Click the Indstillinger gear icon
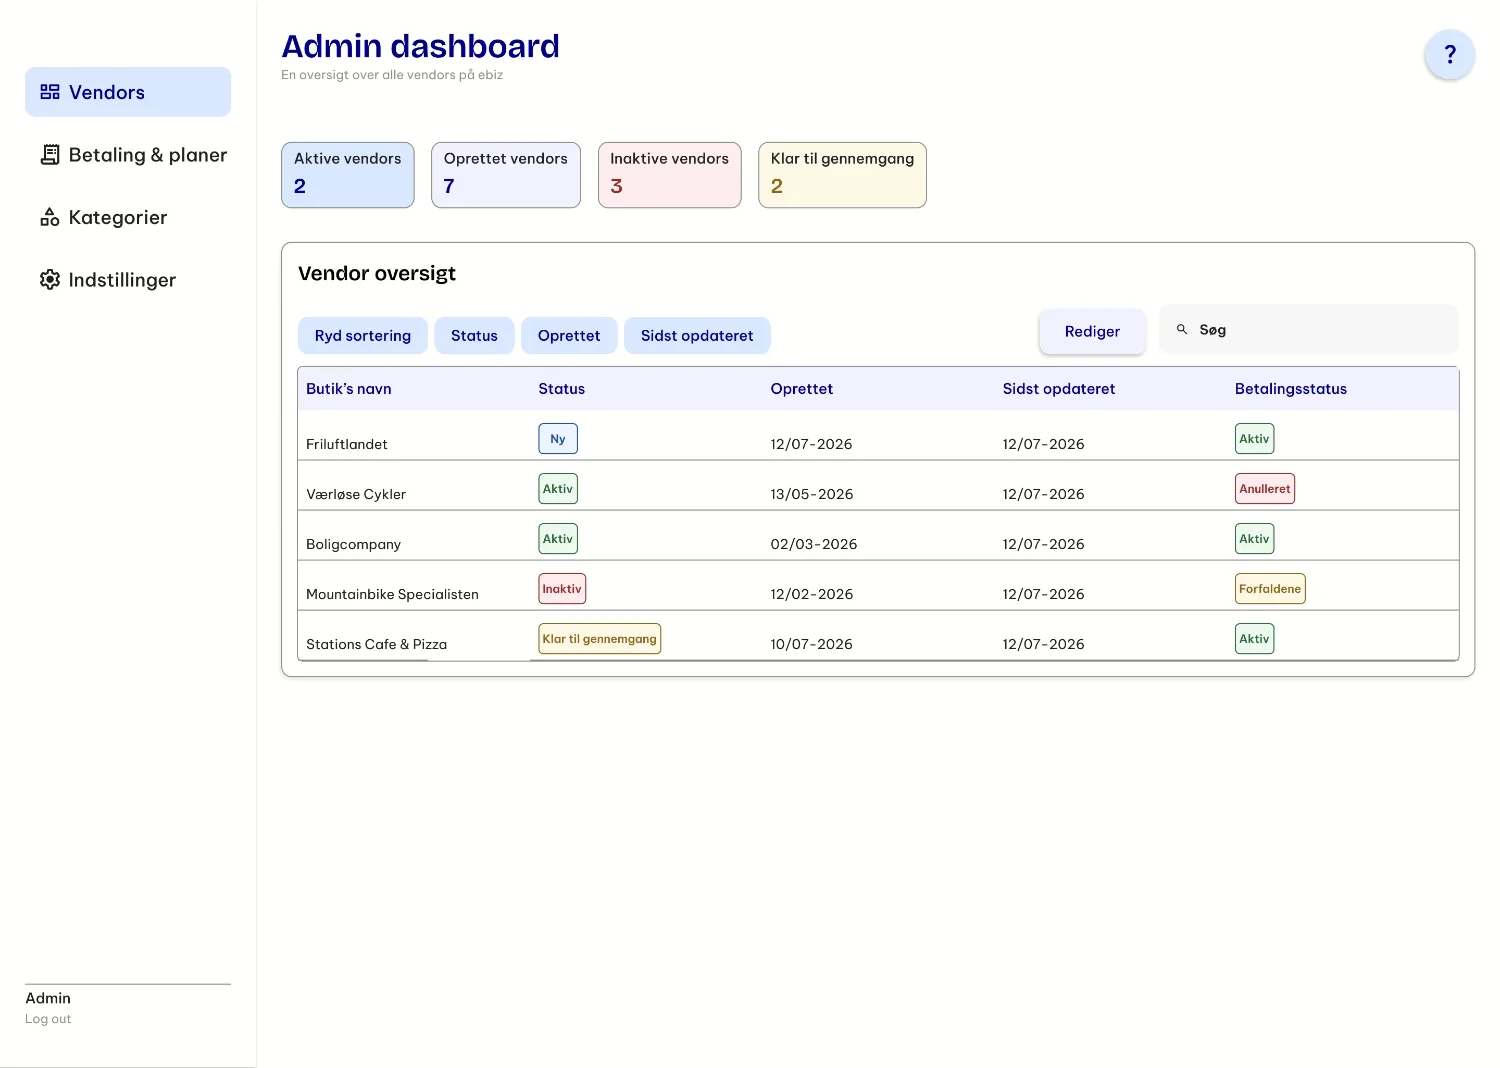Viewport: 1500px width, 1068px height. 50,280
